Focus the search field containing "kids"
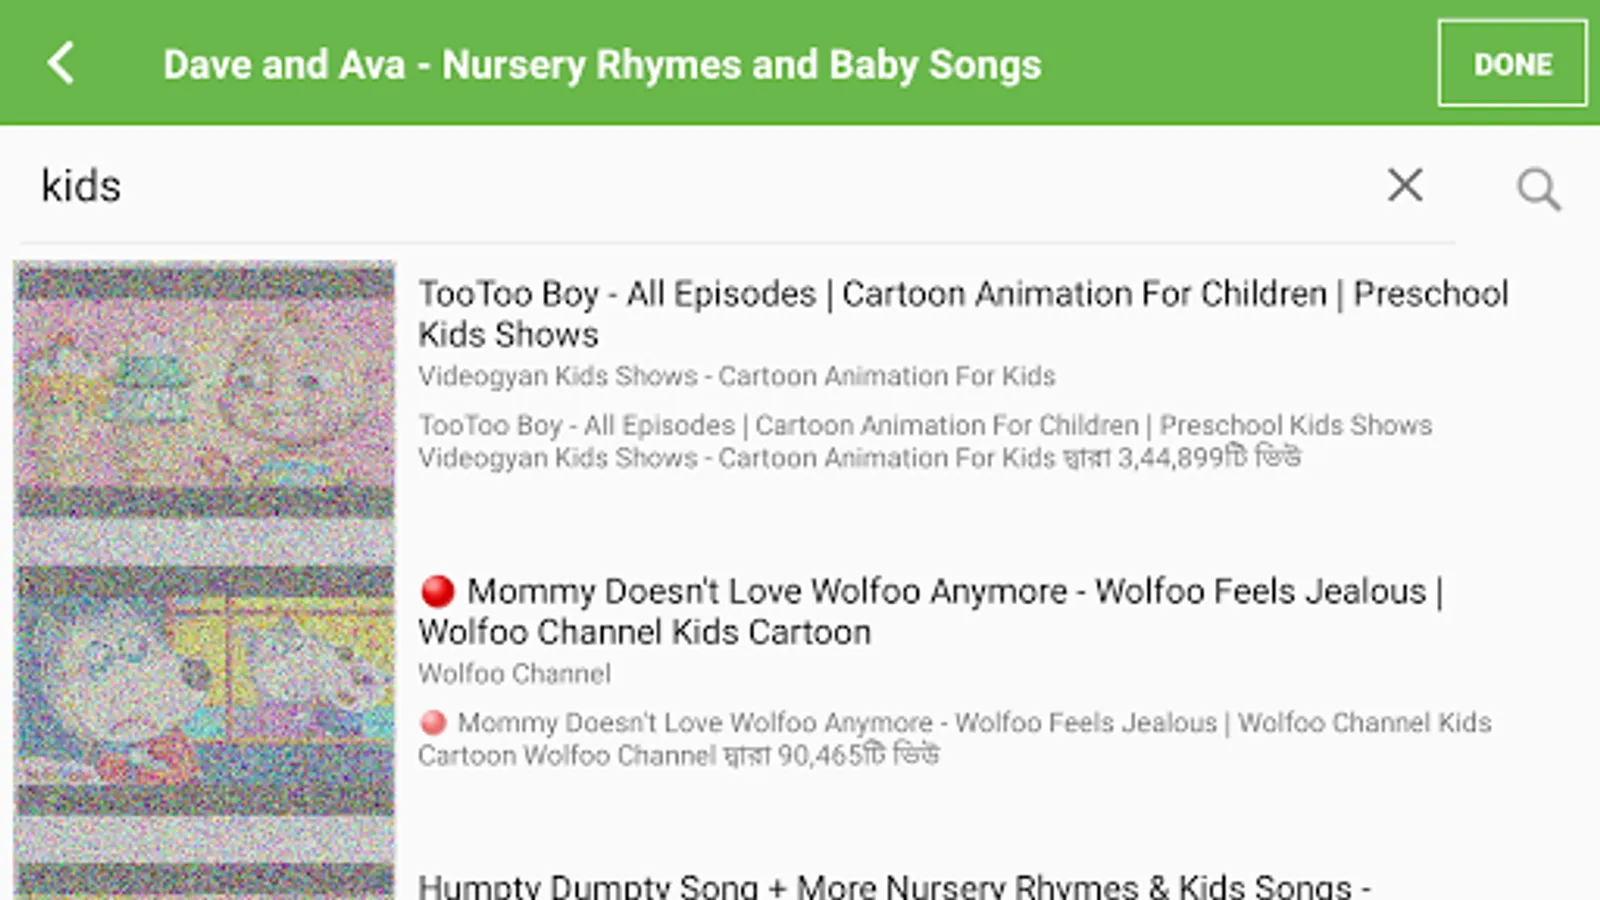The width and height of the screenshot is (1600, 900). coord(700,186)
